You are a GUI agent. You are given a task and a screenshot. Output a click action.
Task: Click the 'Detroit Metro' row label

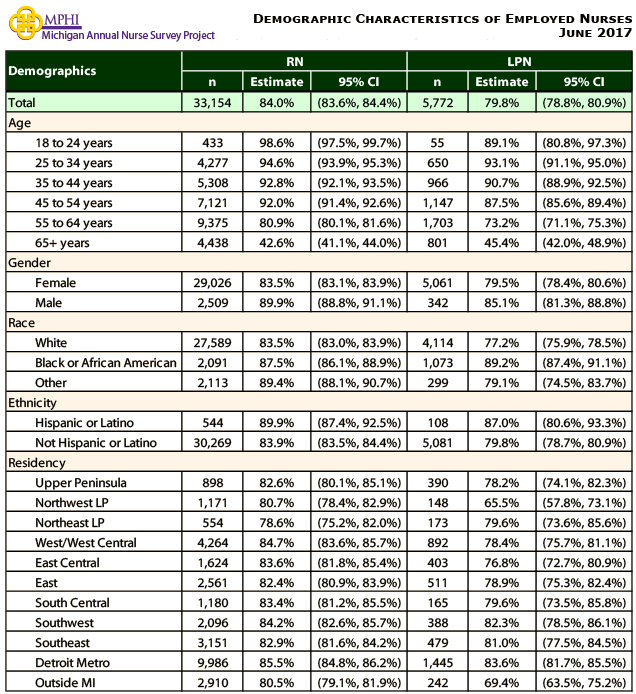pos(73,663)
